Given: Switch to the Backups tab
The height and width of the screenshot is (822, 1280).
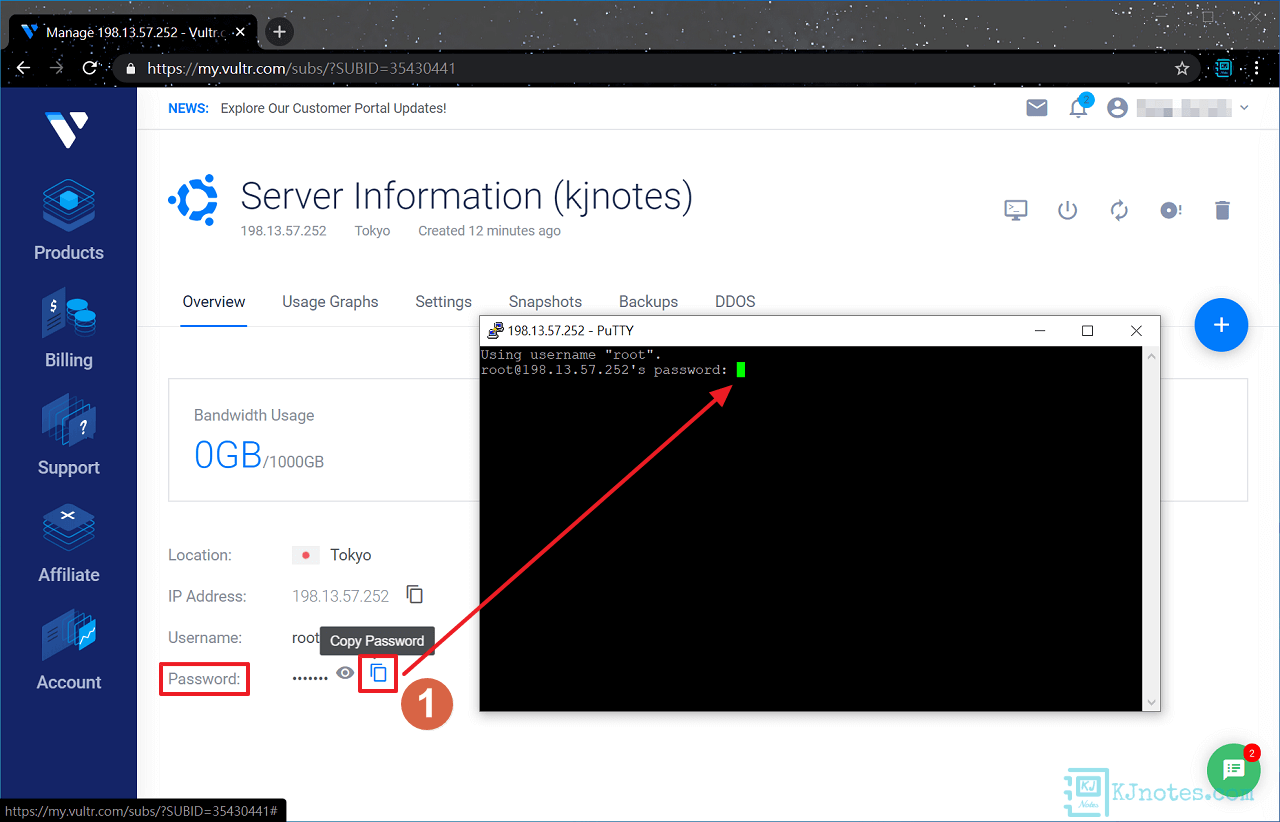Looking at the screenshot, I should pyautogui.click(x=648, y=301).
